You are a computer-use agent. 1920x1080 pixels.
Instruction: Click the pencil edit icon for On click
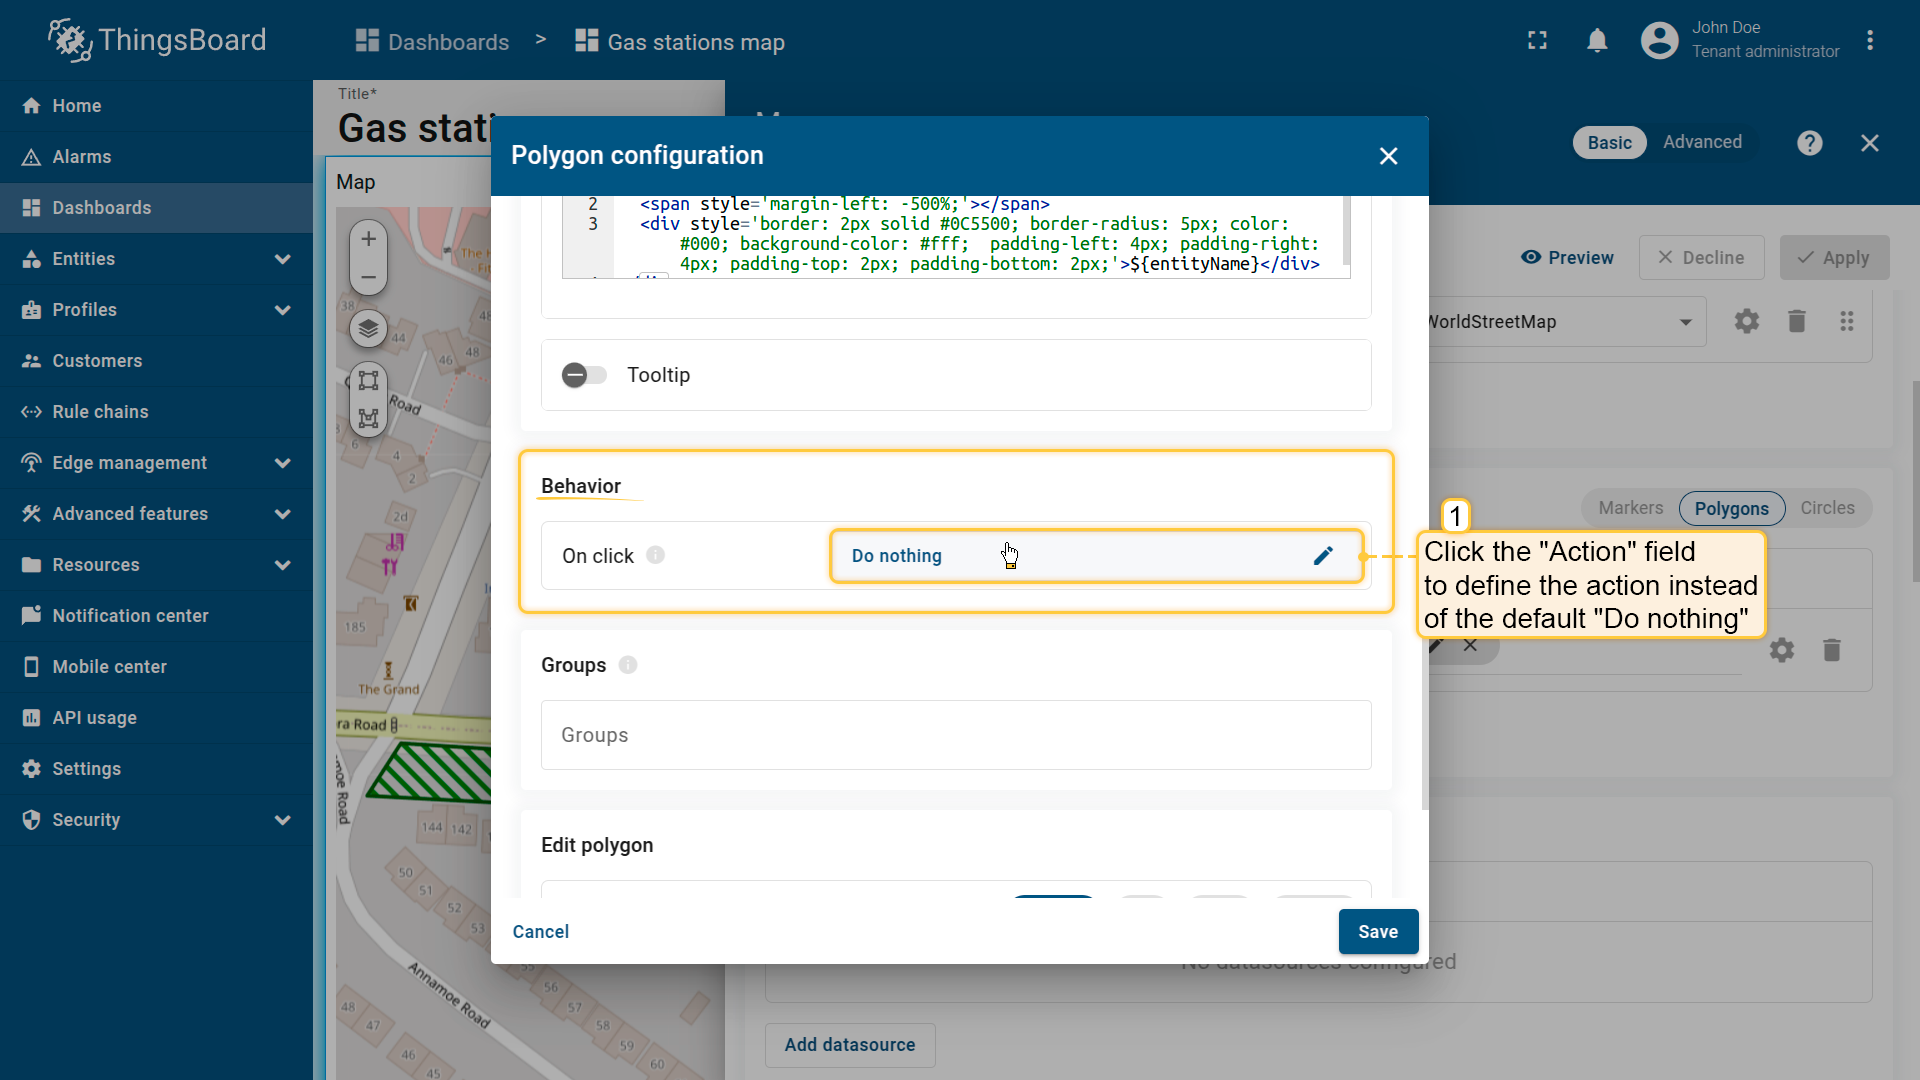coord(1323,556)
